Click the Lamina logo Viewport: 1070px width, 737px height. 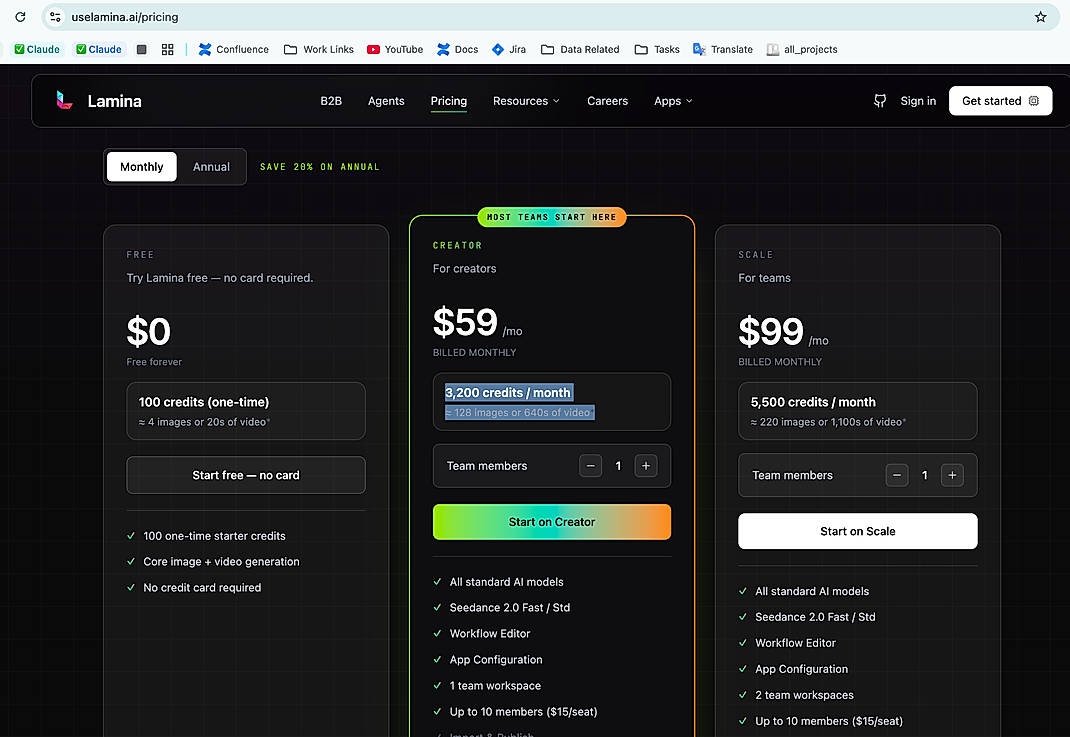coord(64,100)
